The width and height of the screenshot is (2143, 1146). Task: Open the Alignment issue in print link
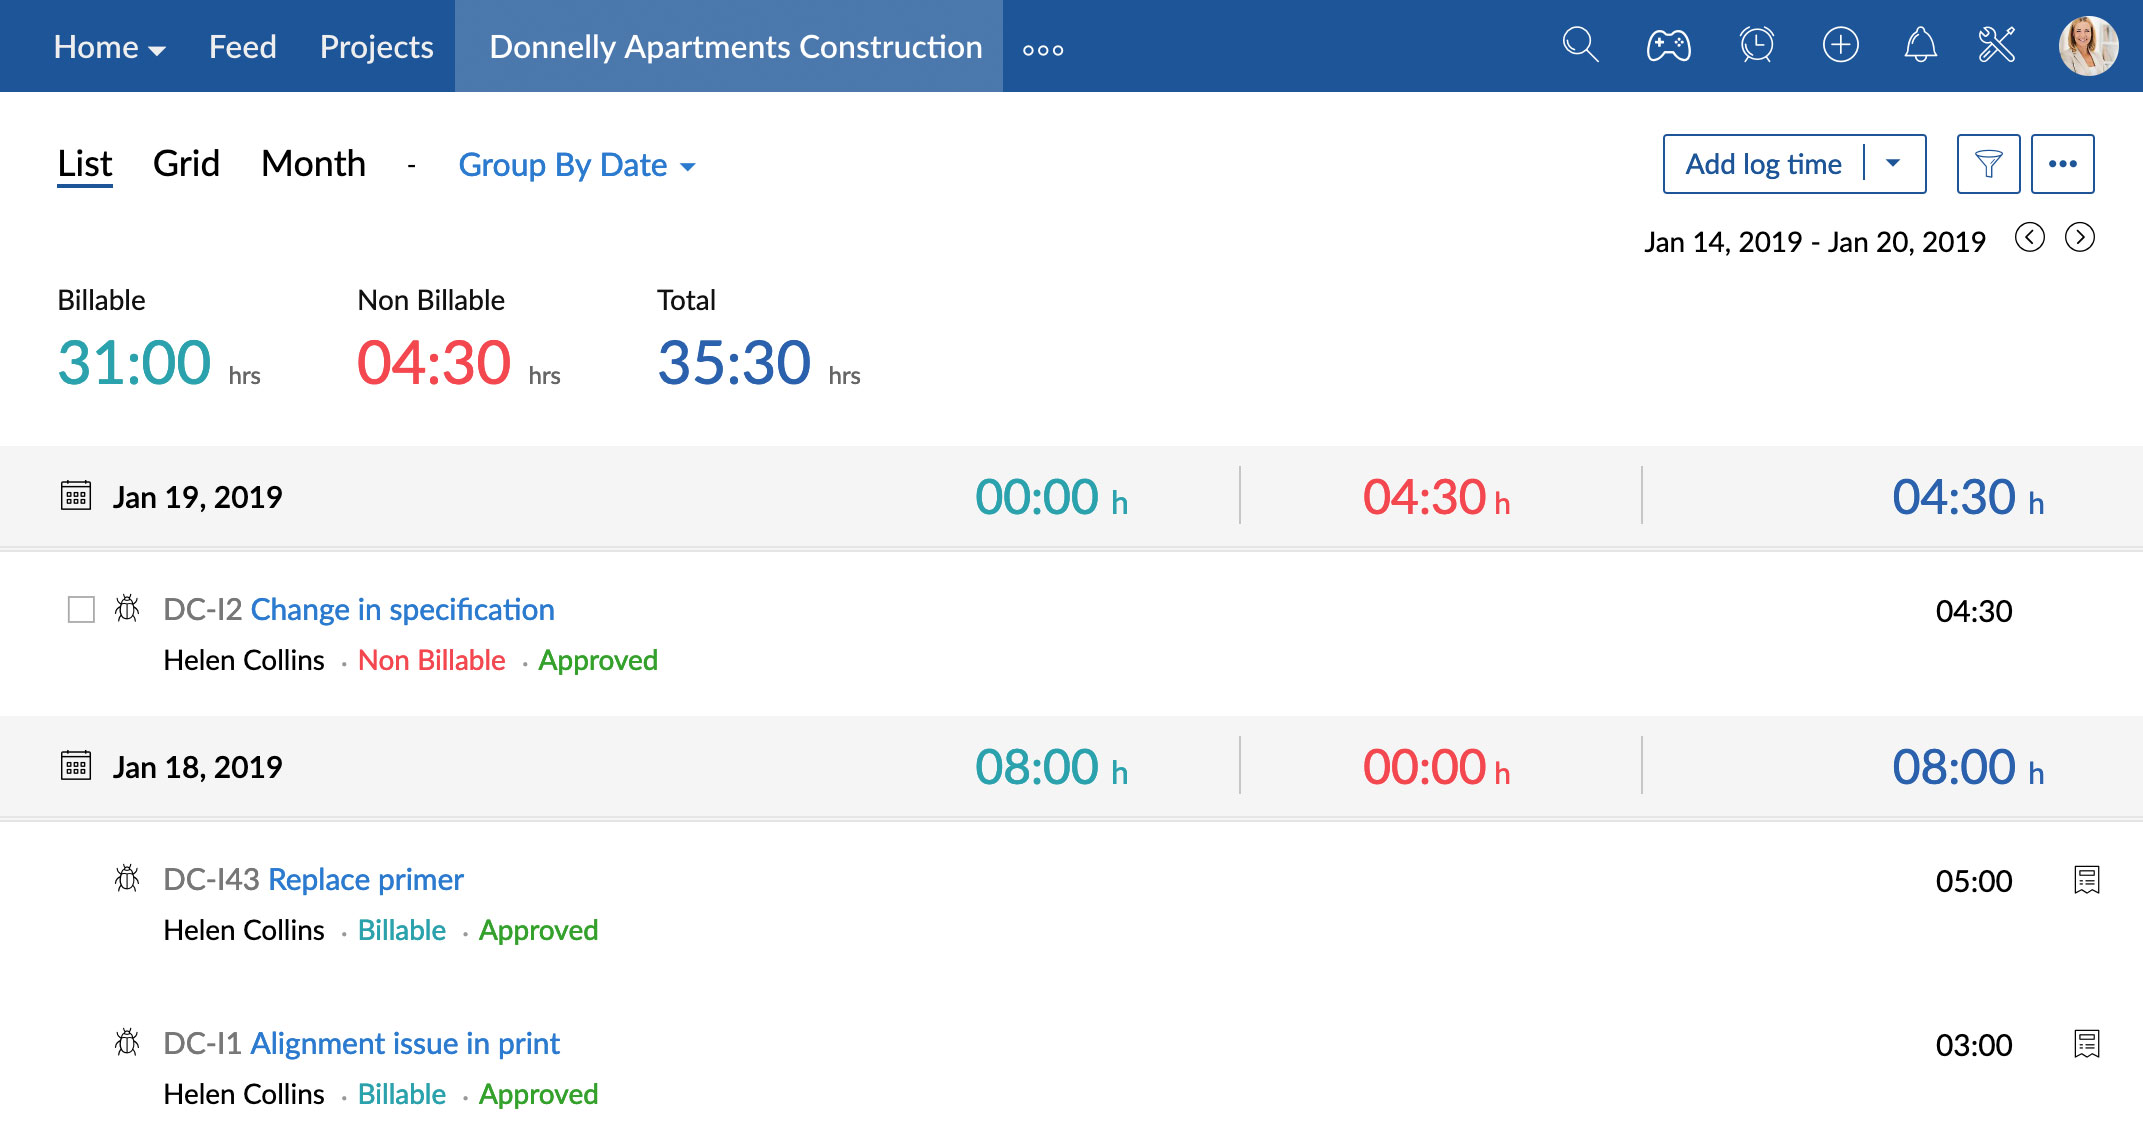(x=404, y=1043)
